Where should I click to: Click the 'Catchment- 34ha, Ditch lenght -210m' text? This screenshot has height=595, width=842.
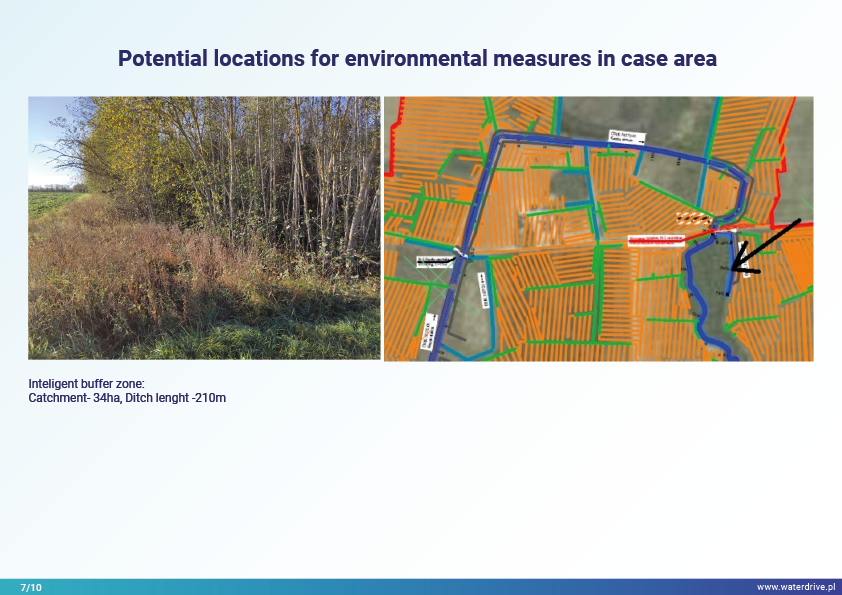coord(127,398)
